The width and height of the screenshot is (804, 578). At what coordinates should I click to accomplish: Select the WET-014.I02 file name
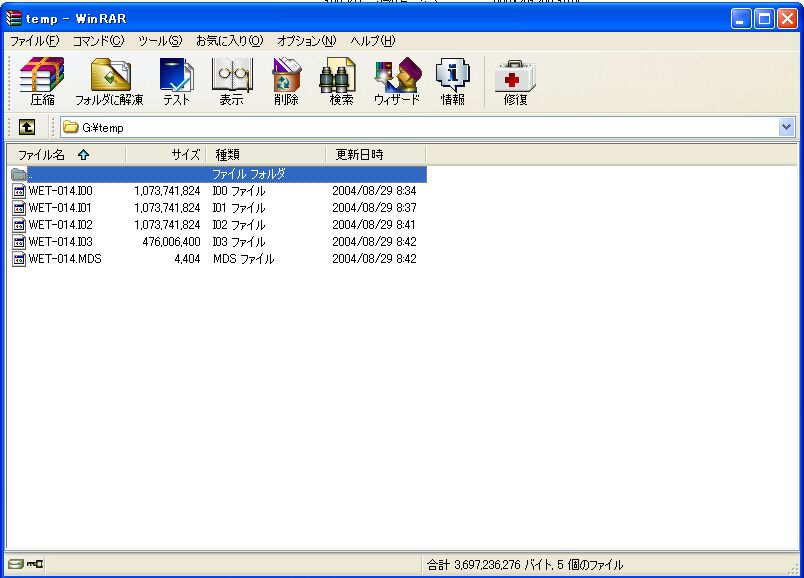tap(61, 225)
